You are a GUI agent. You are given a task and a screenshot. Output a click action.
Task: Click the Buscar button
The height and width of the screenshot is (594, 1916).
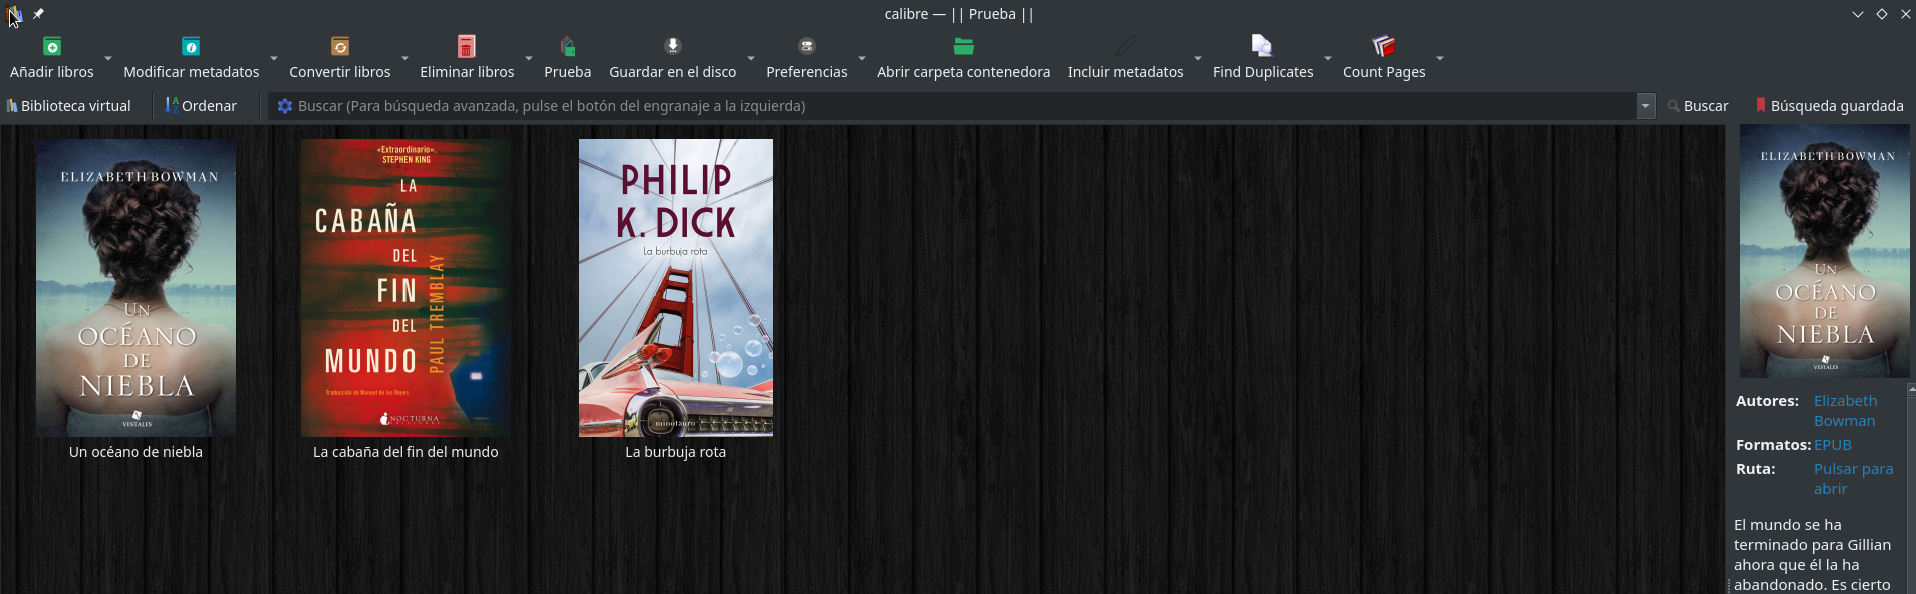[1698, 106]
